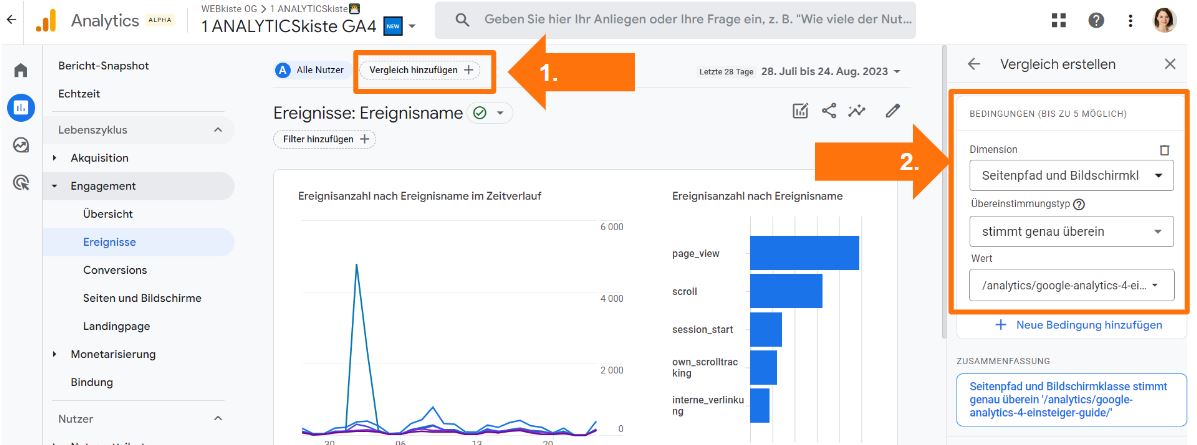Click Vergleich hinzufügen button
This screenshot has height=445, width=1197.
click(420, 70)
